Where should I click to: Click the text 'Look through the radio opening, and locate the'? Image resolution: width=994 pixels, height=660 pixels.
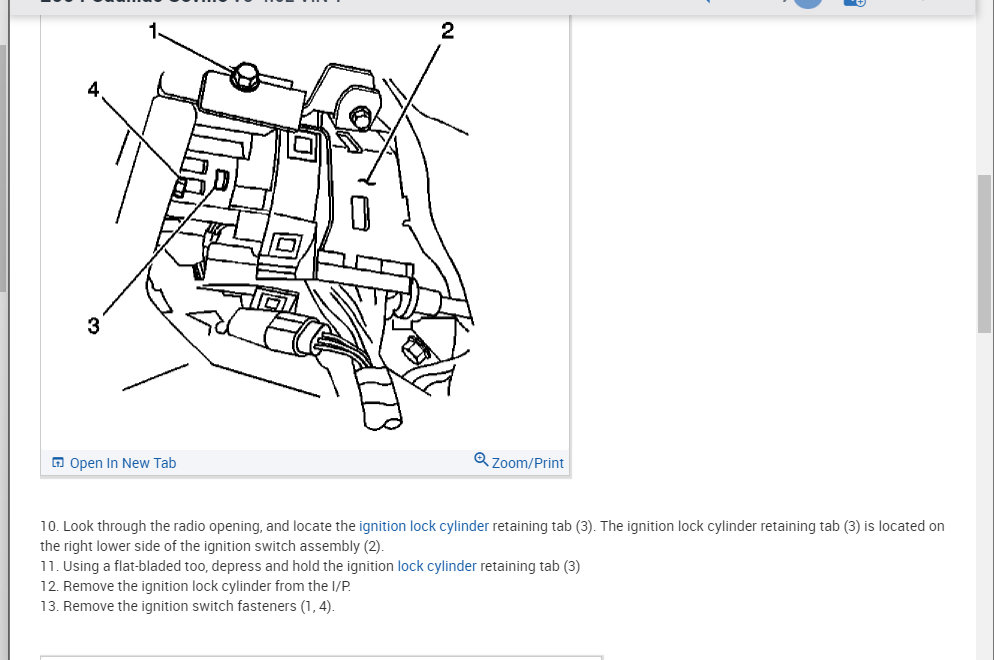(x=209, y=526)
